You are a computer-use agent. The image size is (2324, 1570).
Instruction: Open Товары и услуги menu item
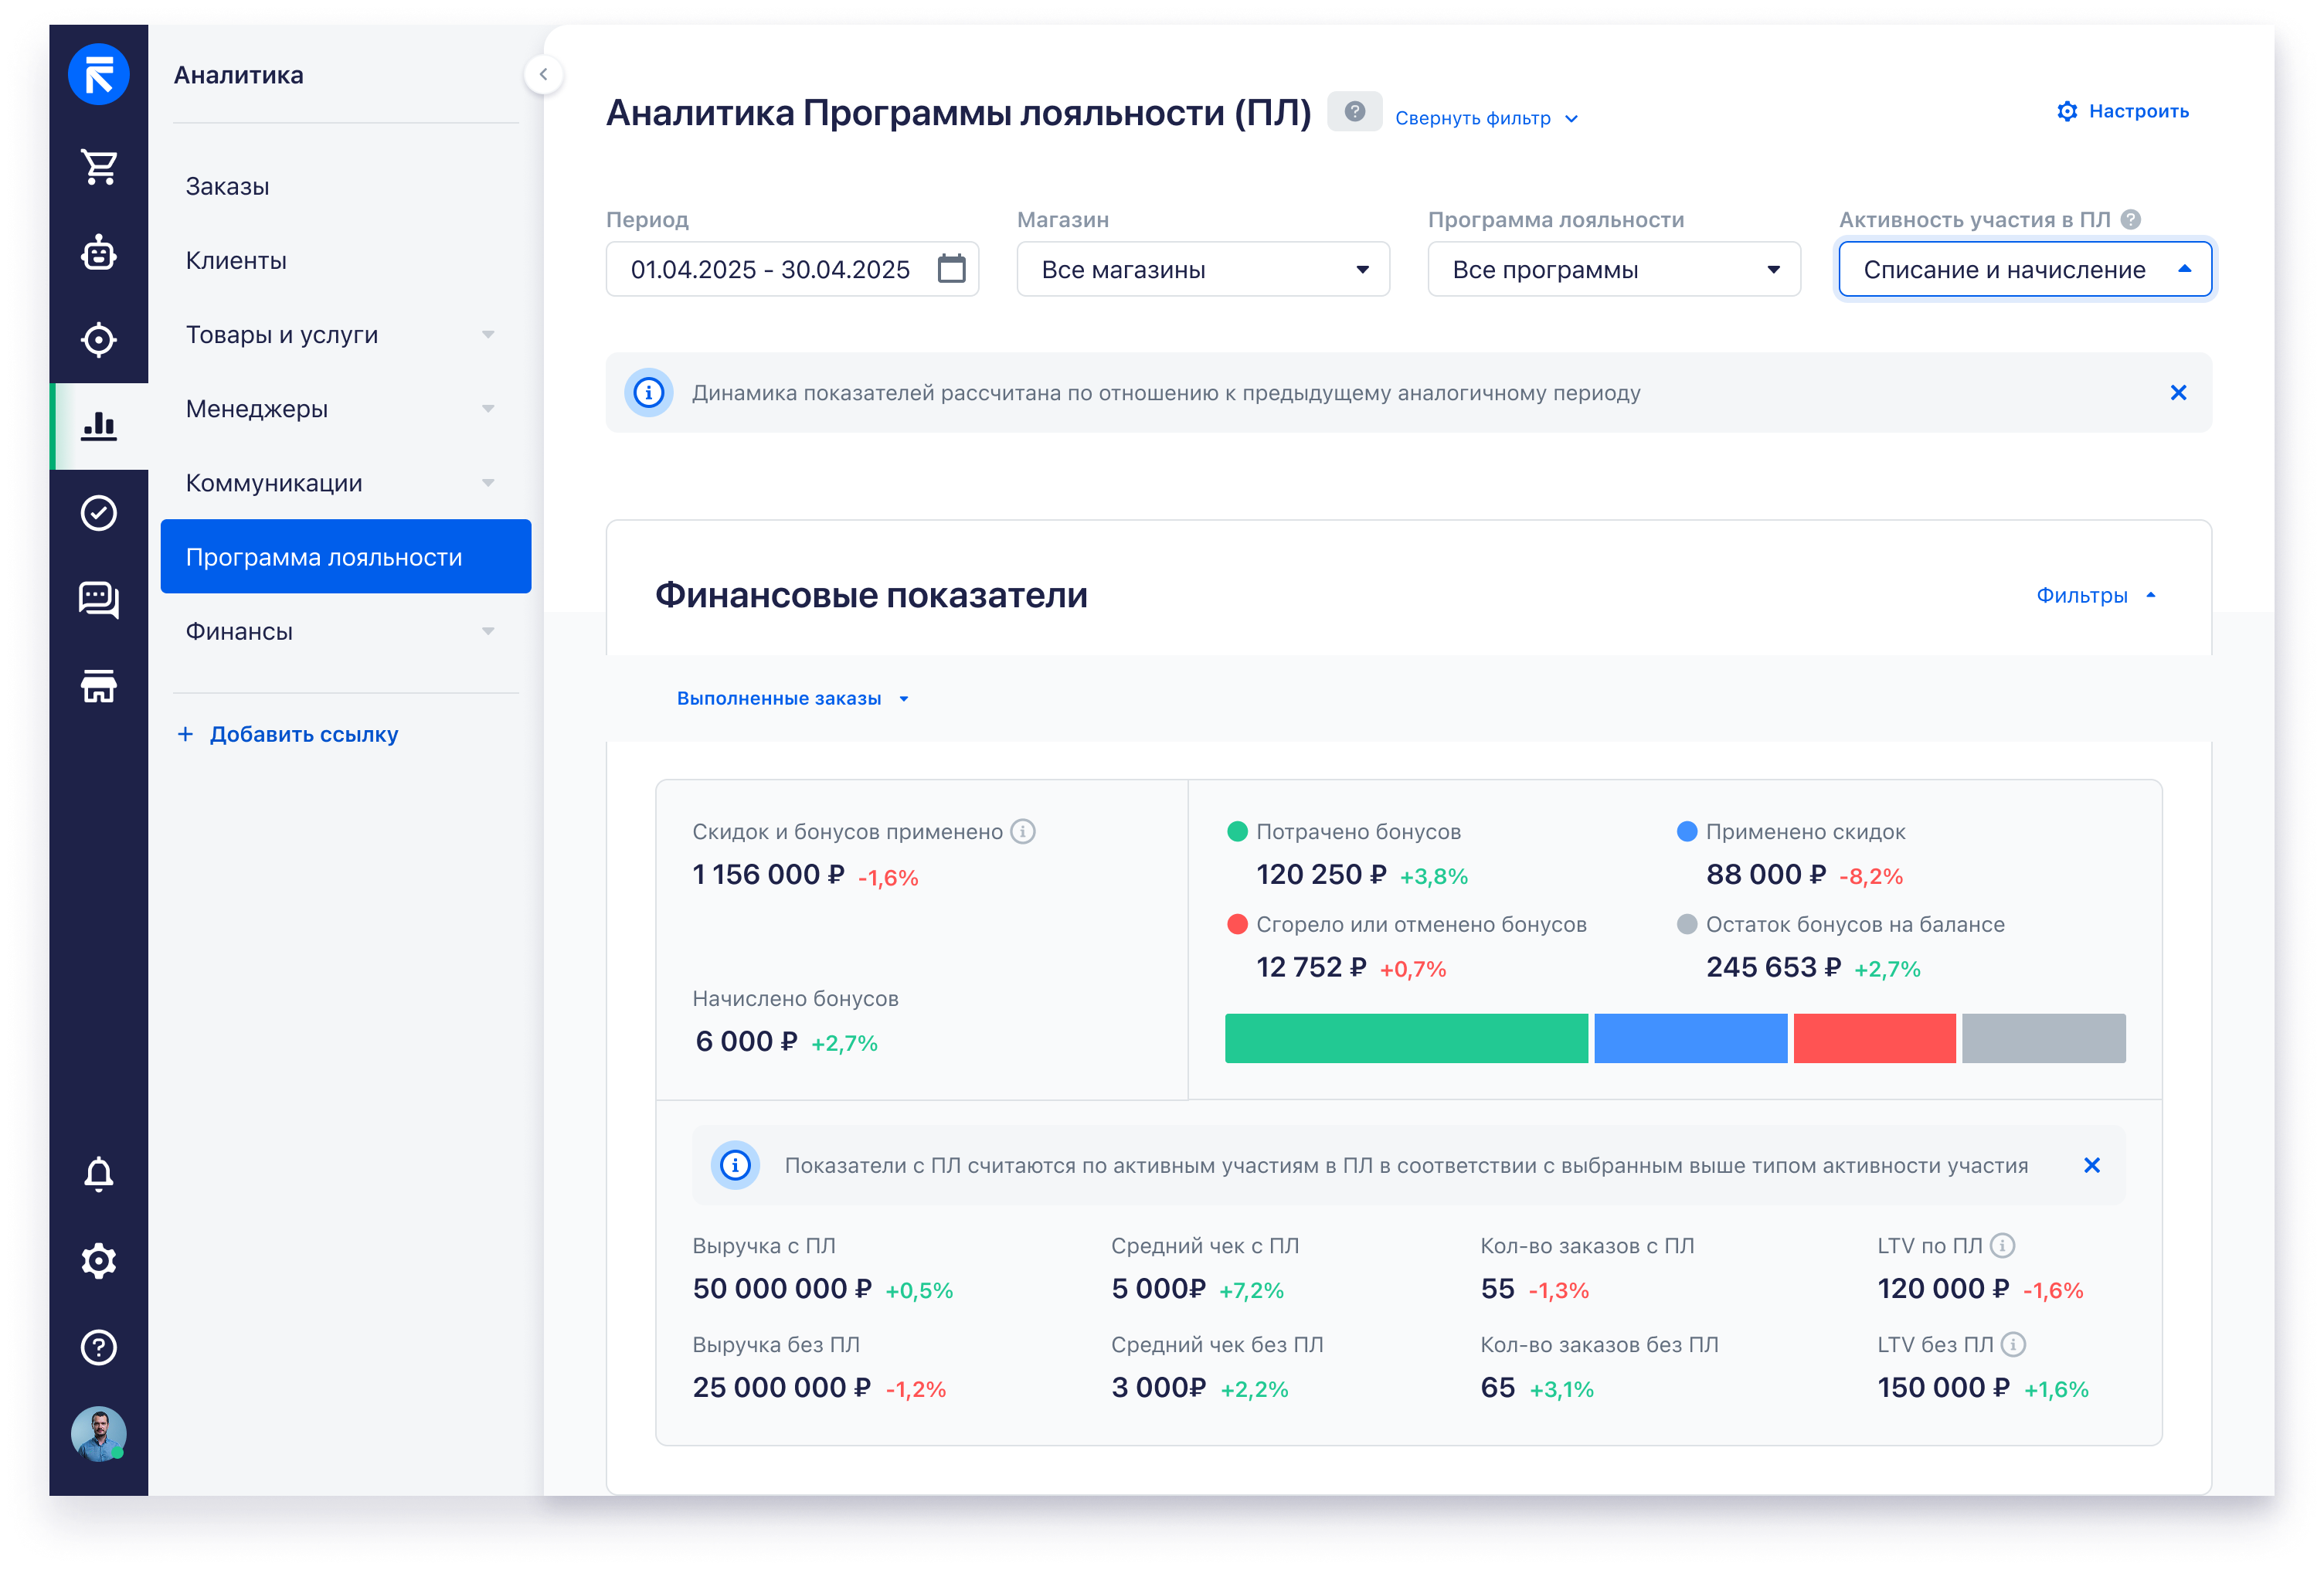coord(345,334)
